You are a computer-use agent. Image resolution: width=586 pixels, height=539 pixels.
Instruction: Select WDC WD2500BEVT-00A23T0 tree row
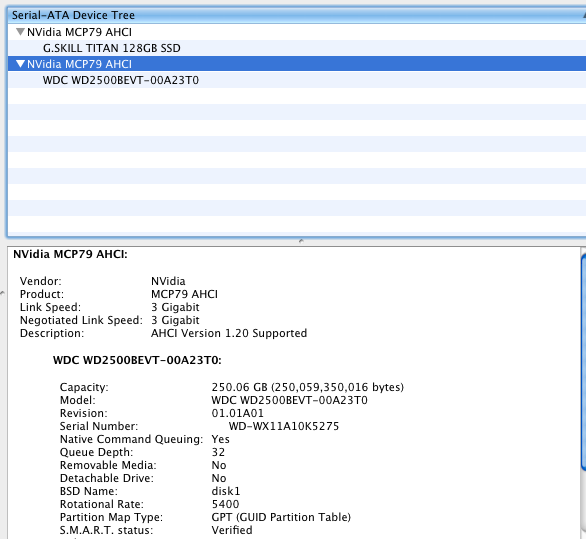point(297,80)
